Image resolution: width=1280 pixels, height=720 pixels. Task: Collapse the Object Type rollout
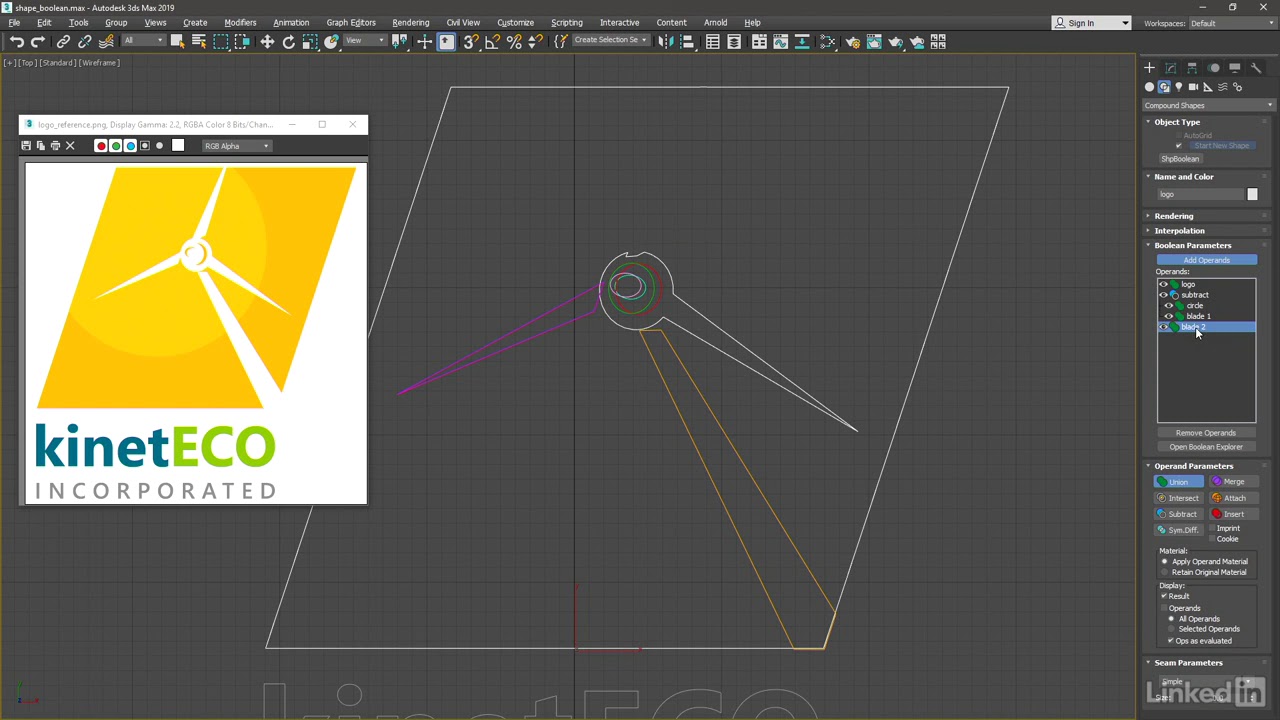coord(1177,122)
